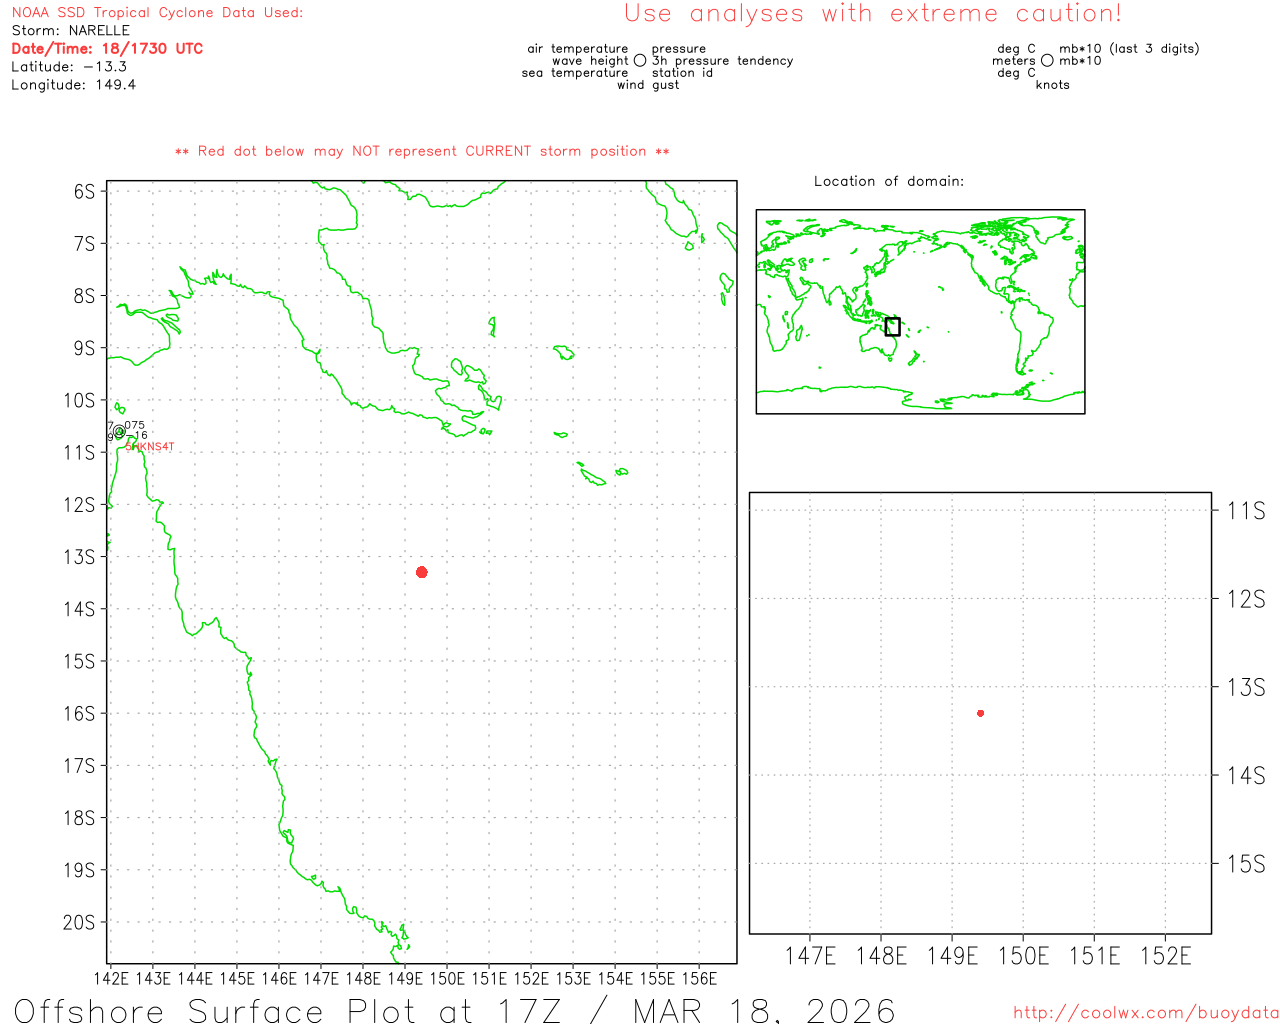Click the 'Location of domain:' label
Image resolution: width=1280 pixels, height=1024 pixels.
coord(889,181)
